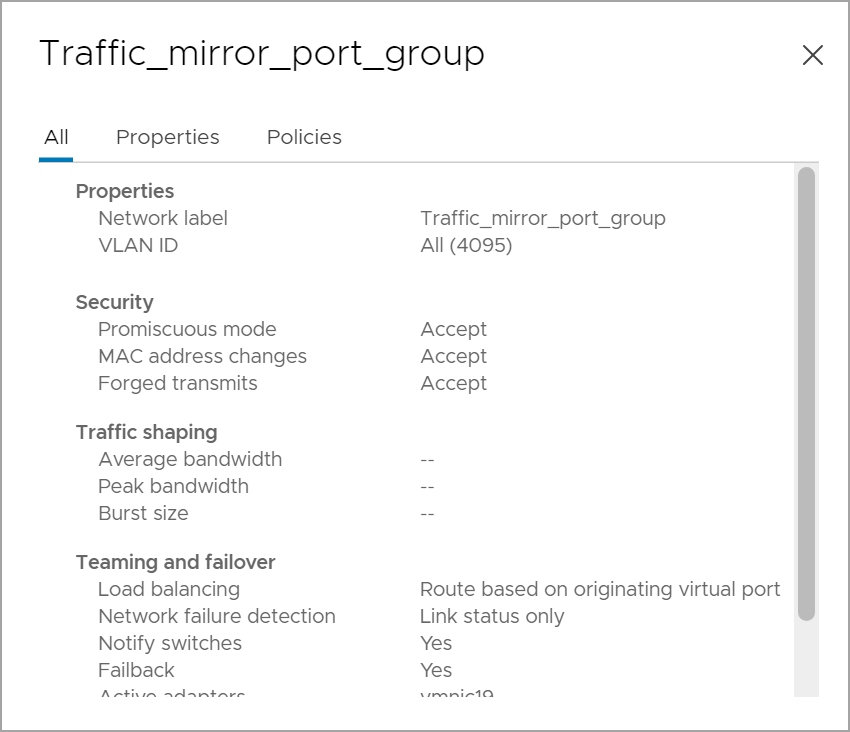Switch to the Properties tab
Viewport: 850px width, 732px height.
click(167, 137)
